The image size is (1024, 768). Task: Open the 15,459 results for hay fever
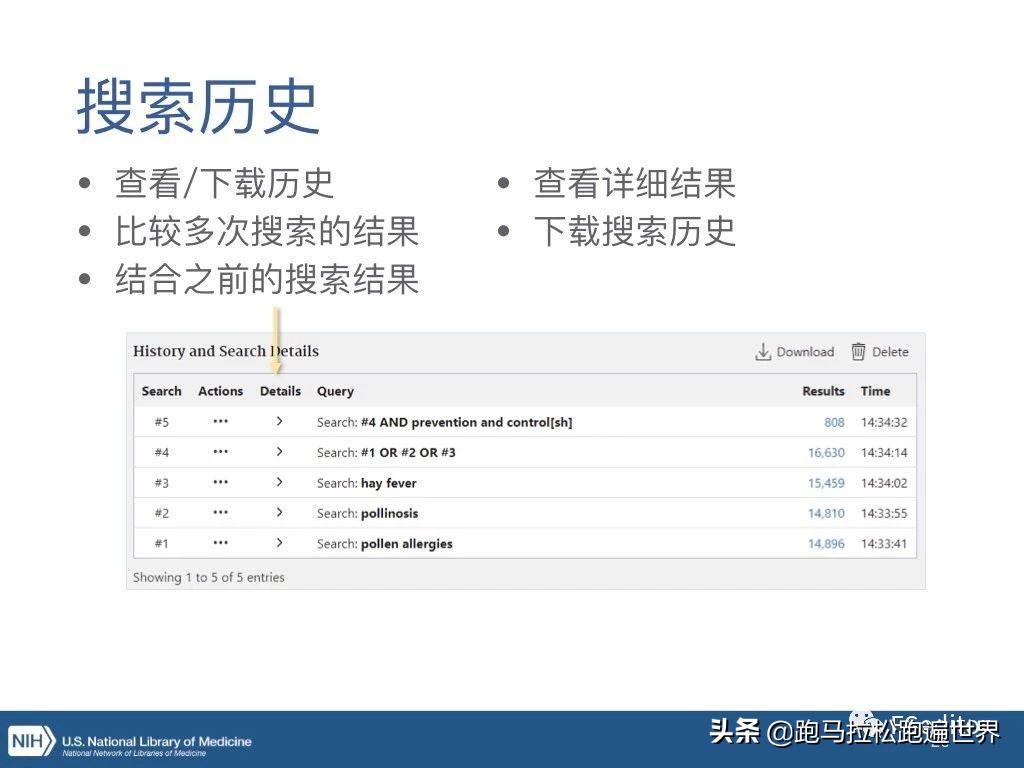click(824, 482)
